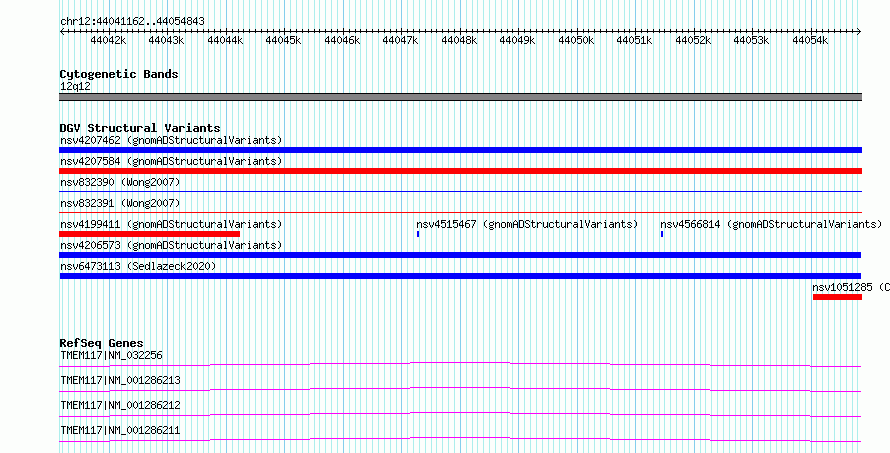Image resolution: width=890 pixels, height=453 pixels.
Task: Click the 44049k ruler tick label
Action: (518, 40)
